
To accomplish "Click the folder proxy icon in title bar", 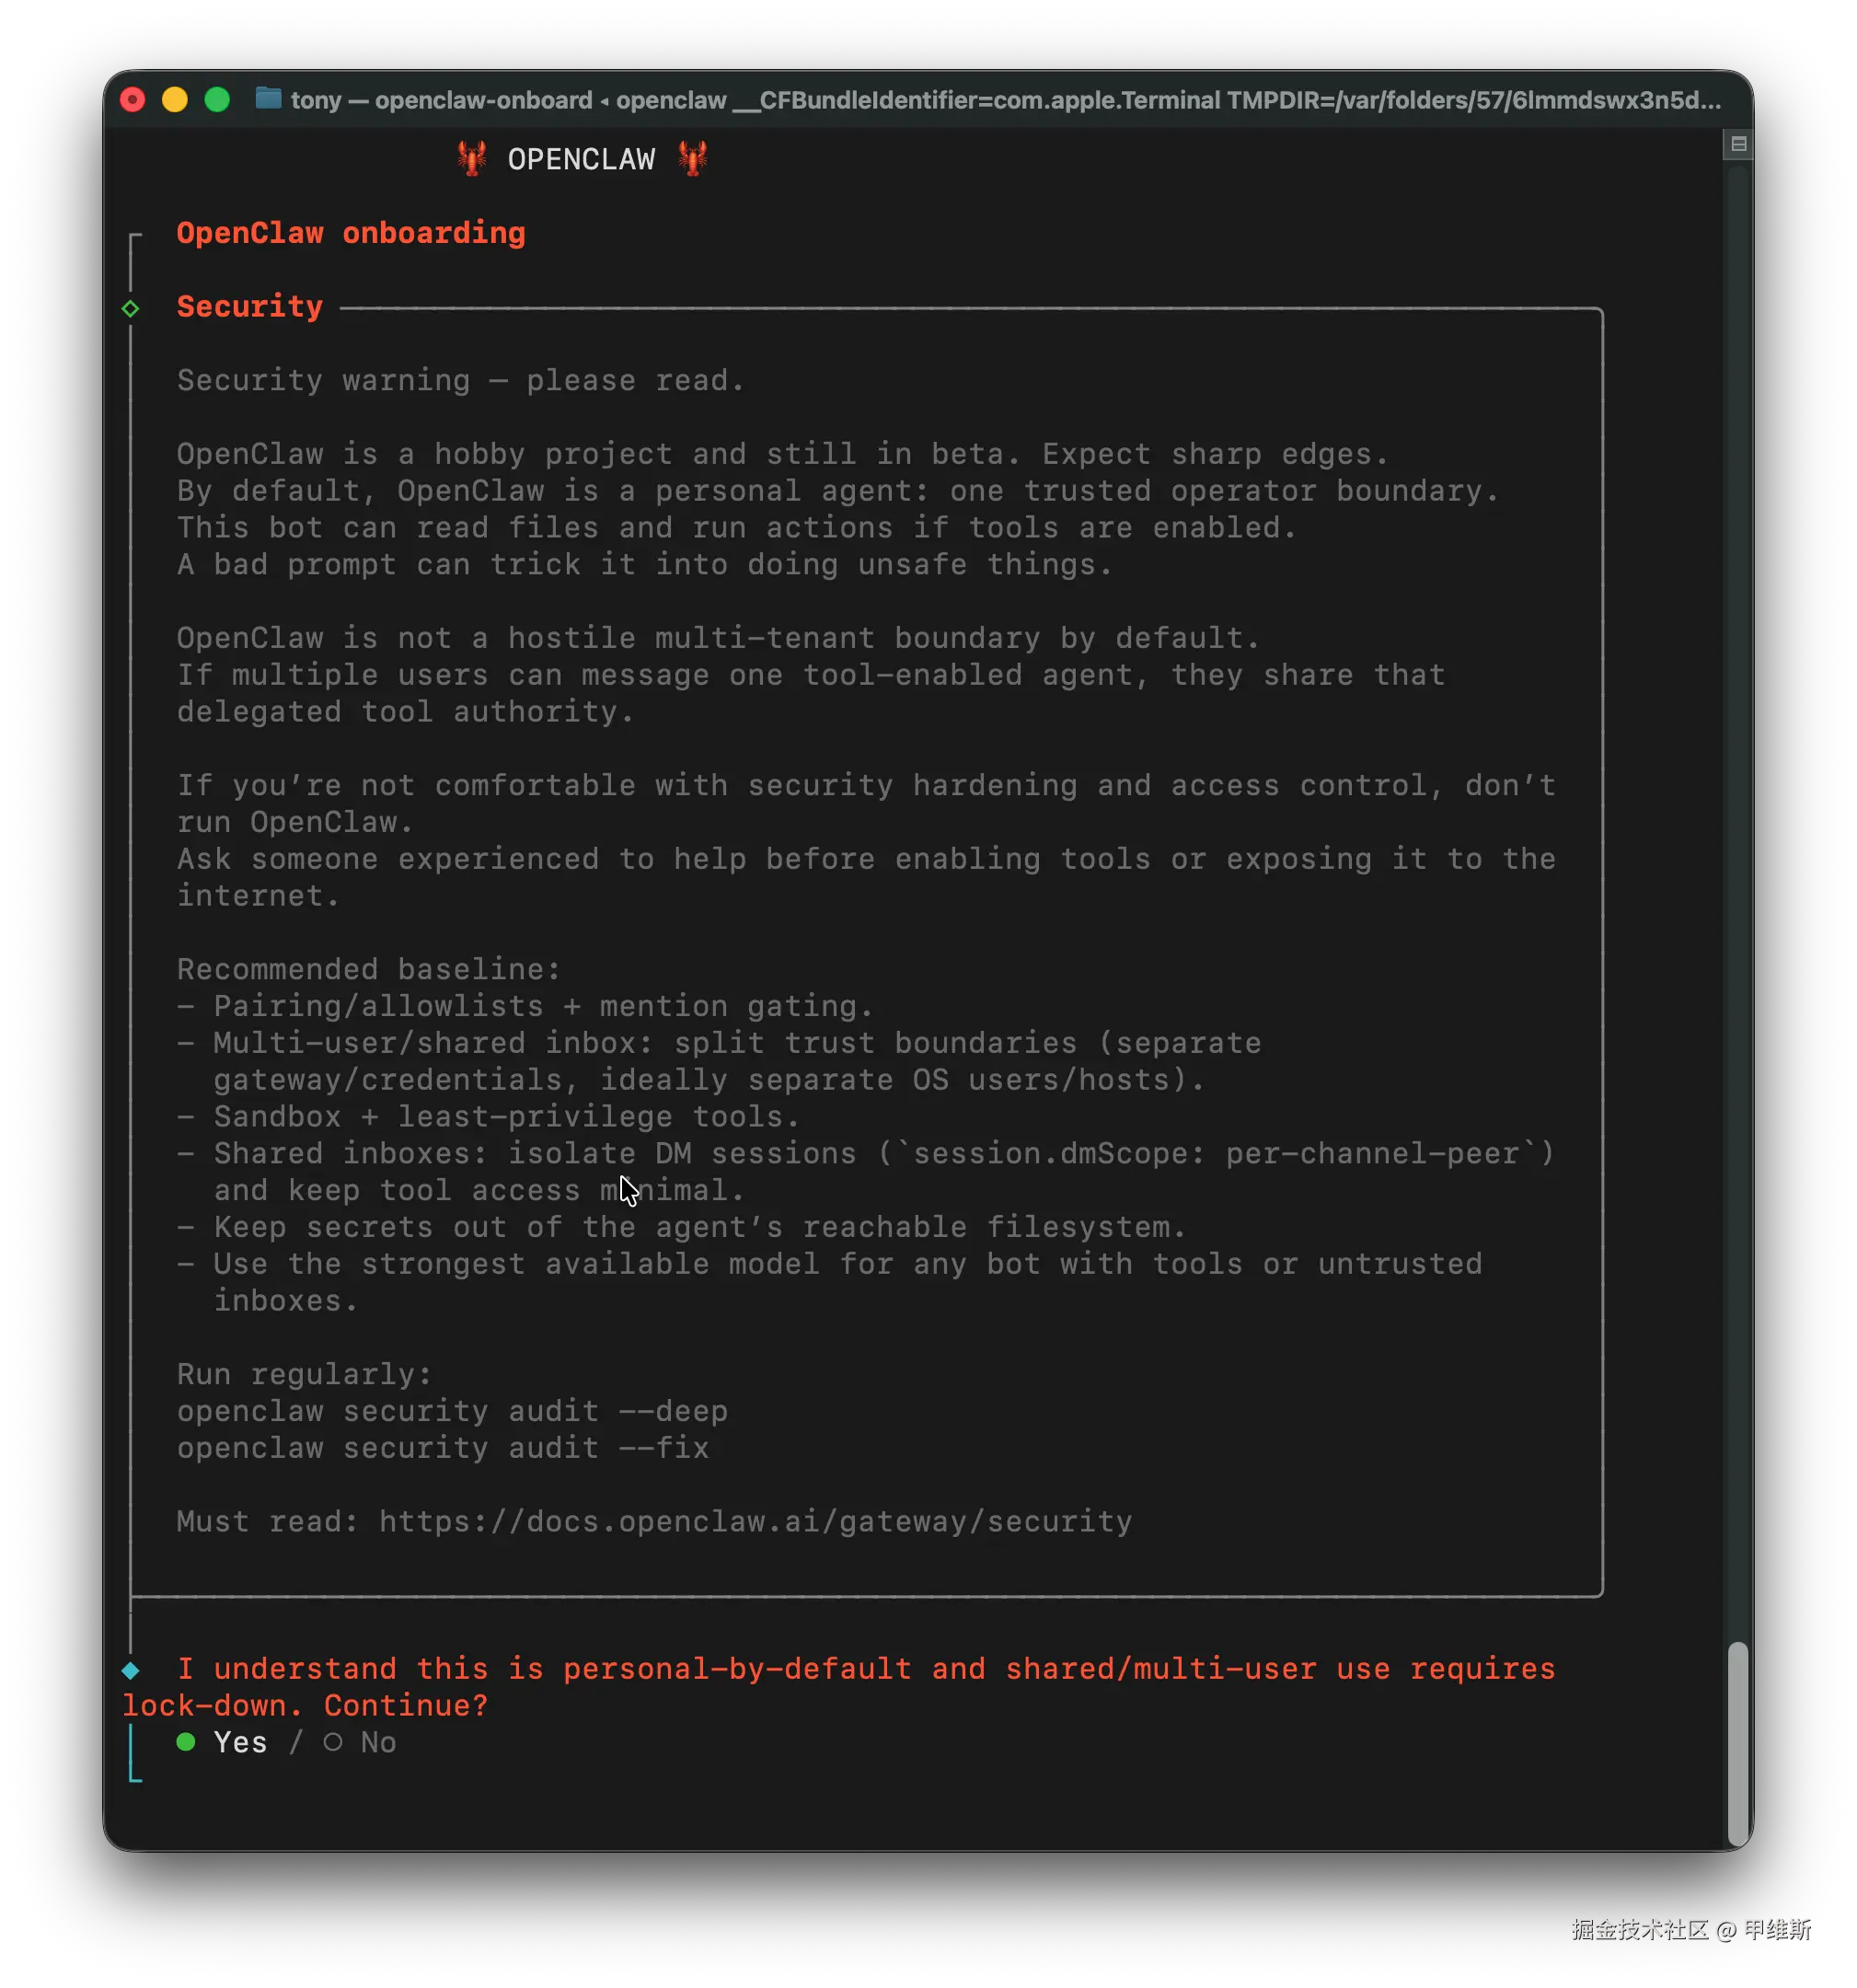I will coord(268,99).
